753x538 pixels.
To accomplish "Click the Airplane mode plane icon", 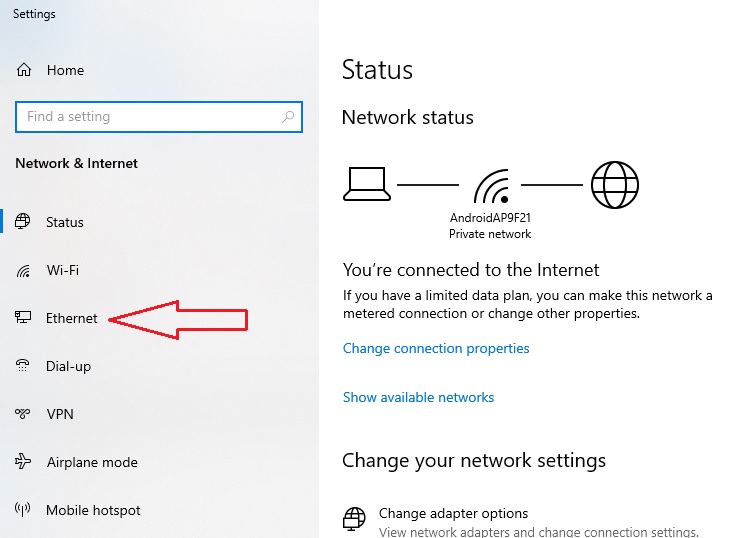I will 23,462.
